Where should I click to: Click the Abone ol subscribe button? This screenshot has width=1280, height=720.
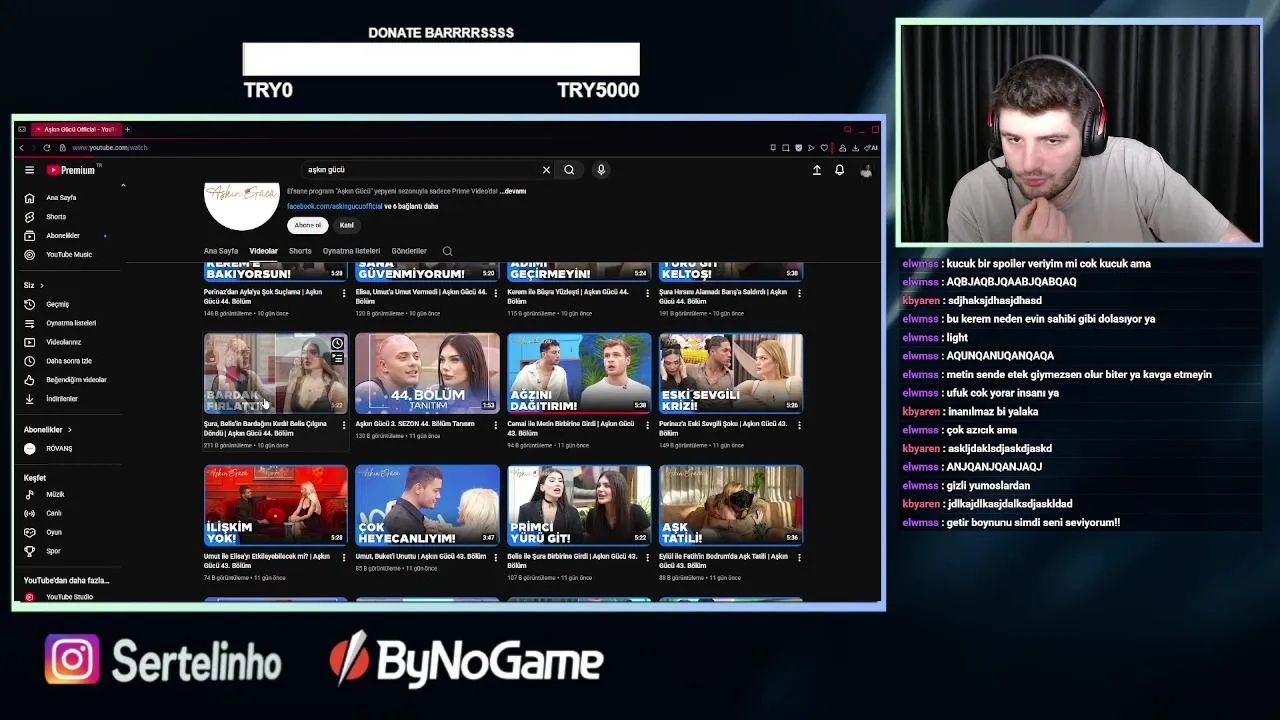[x=308, y=225]
